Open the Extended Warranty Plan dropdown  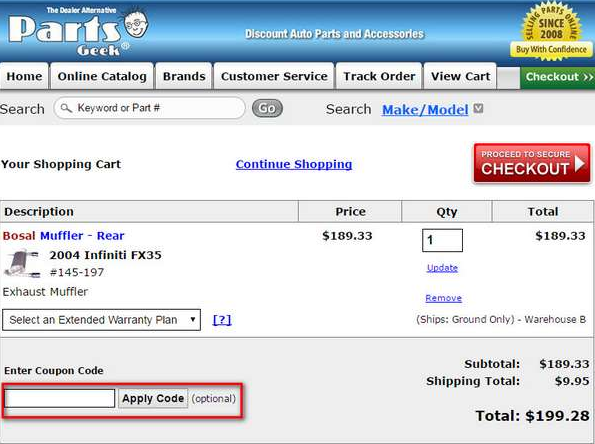pos(101,320)
